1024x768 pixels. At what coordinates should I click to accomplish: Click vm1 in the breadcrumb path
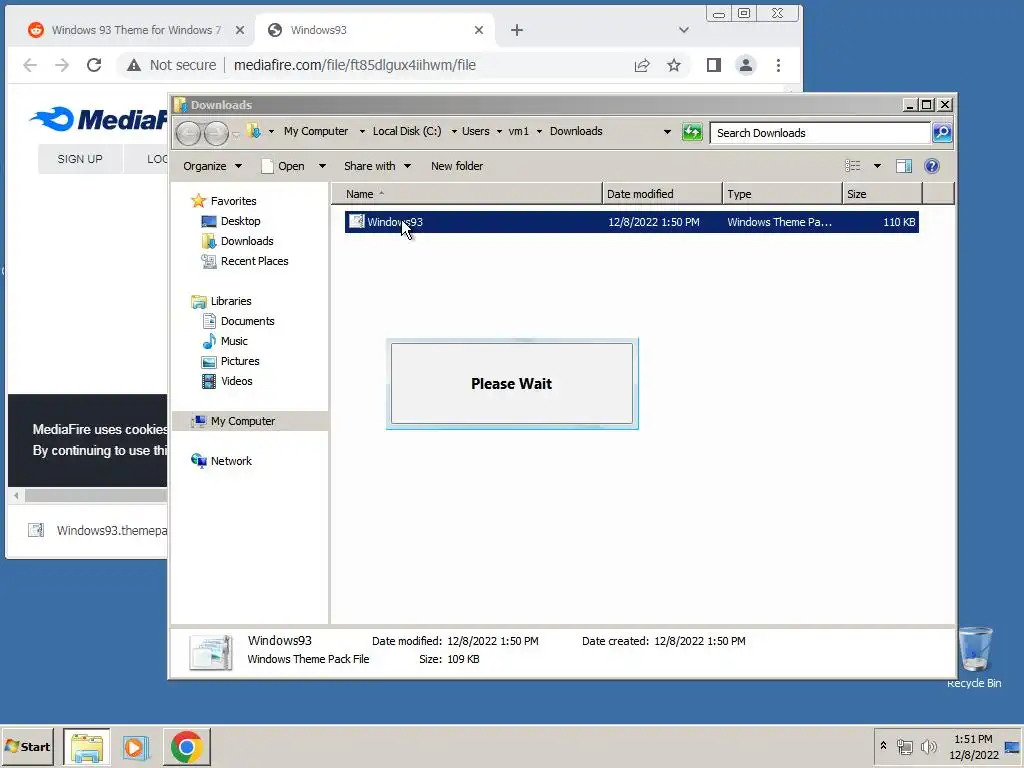519,131
